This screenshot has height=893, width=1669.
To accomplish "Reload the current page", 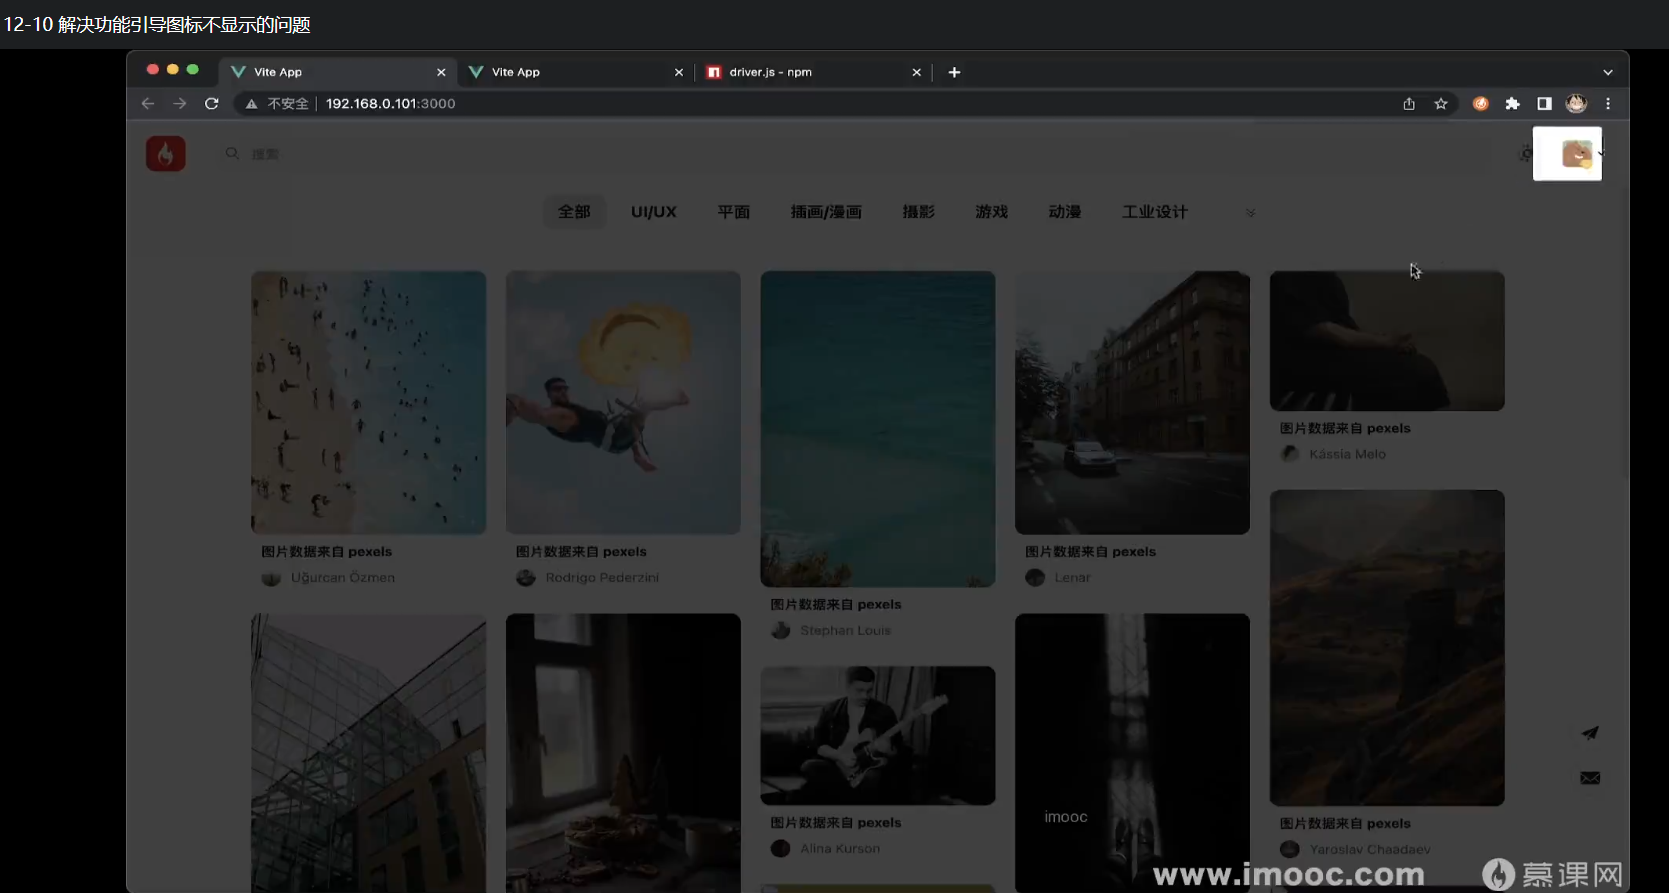I will pos(212,103).
